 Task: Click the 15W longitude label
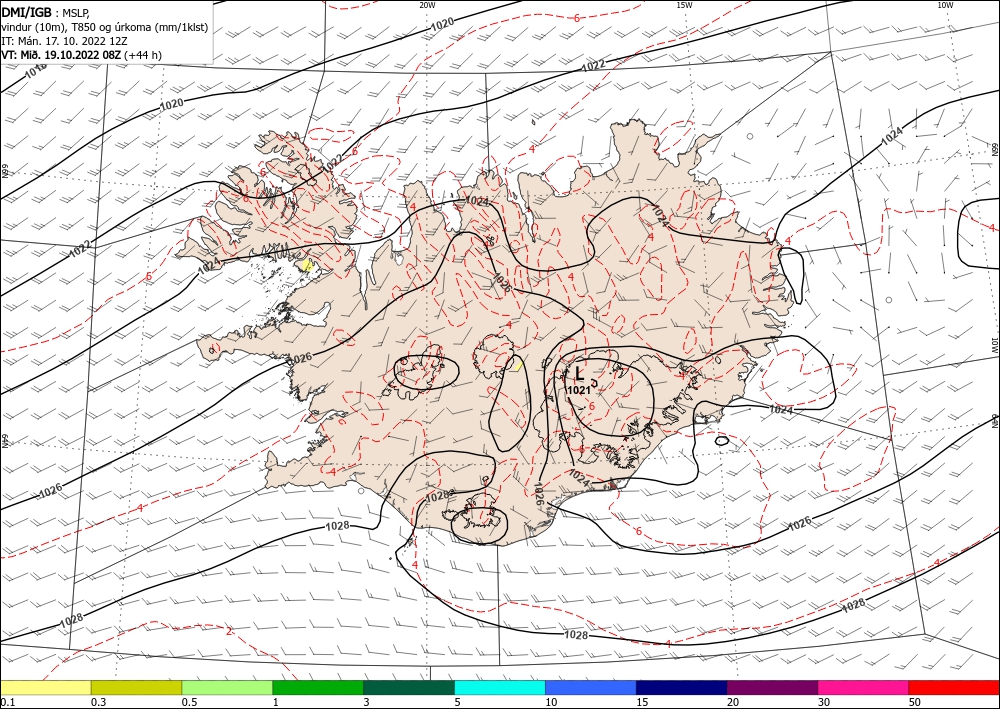click(684, 5)
